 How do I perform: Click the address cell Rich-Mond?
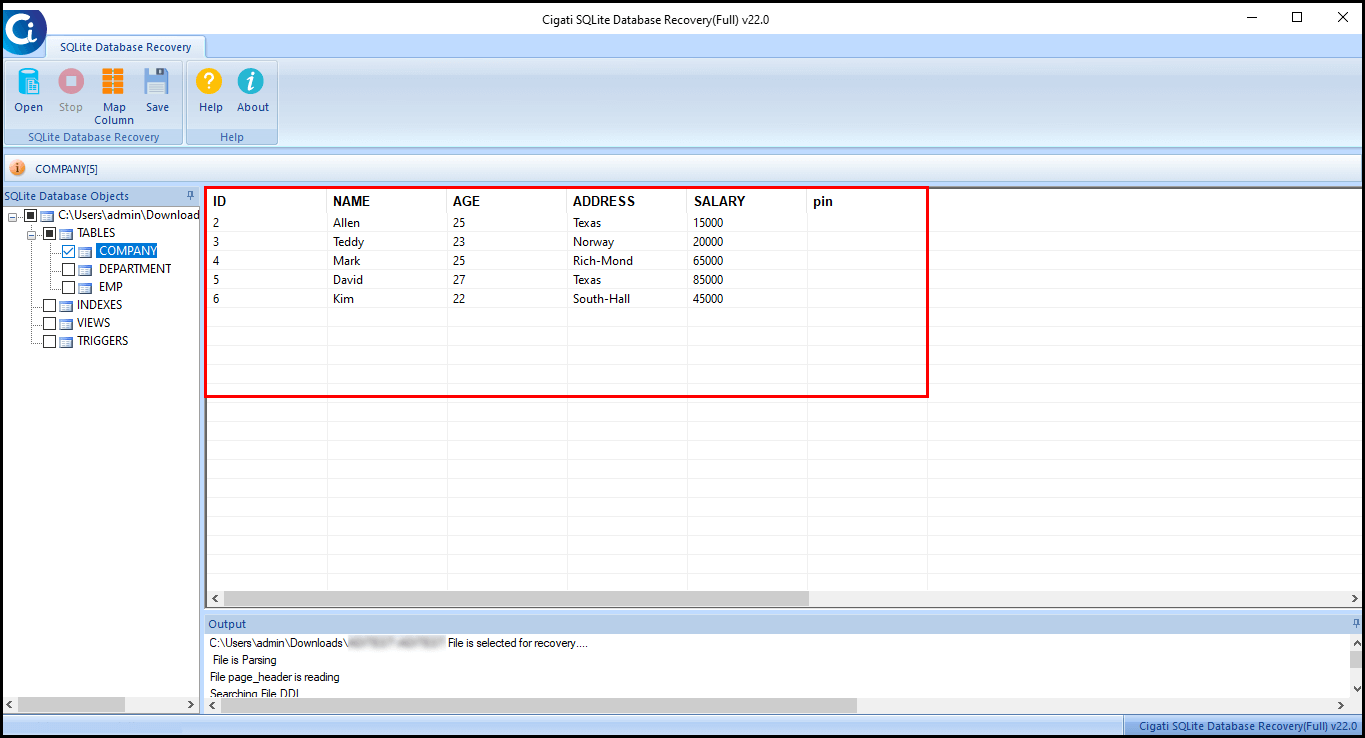coord(627,261)
